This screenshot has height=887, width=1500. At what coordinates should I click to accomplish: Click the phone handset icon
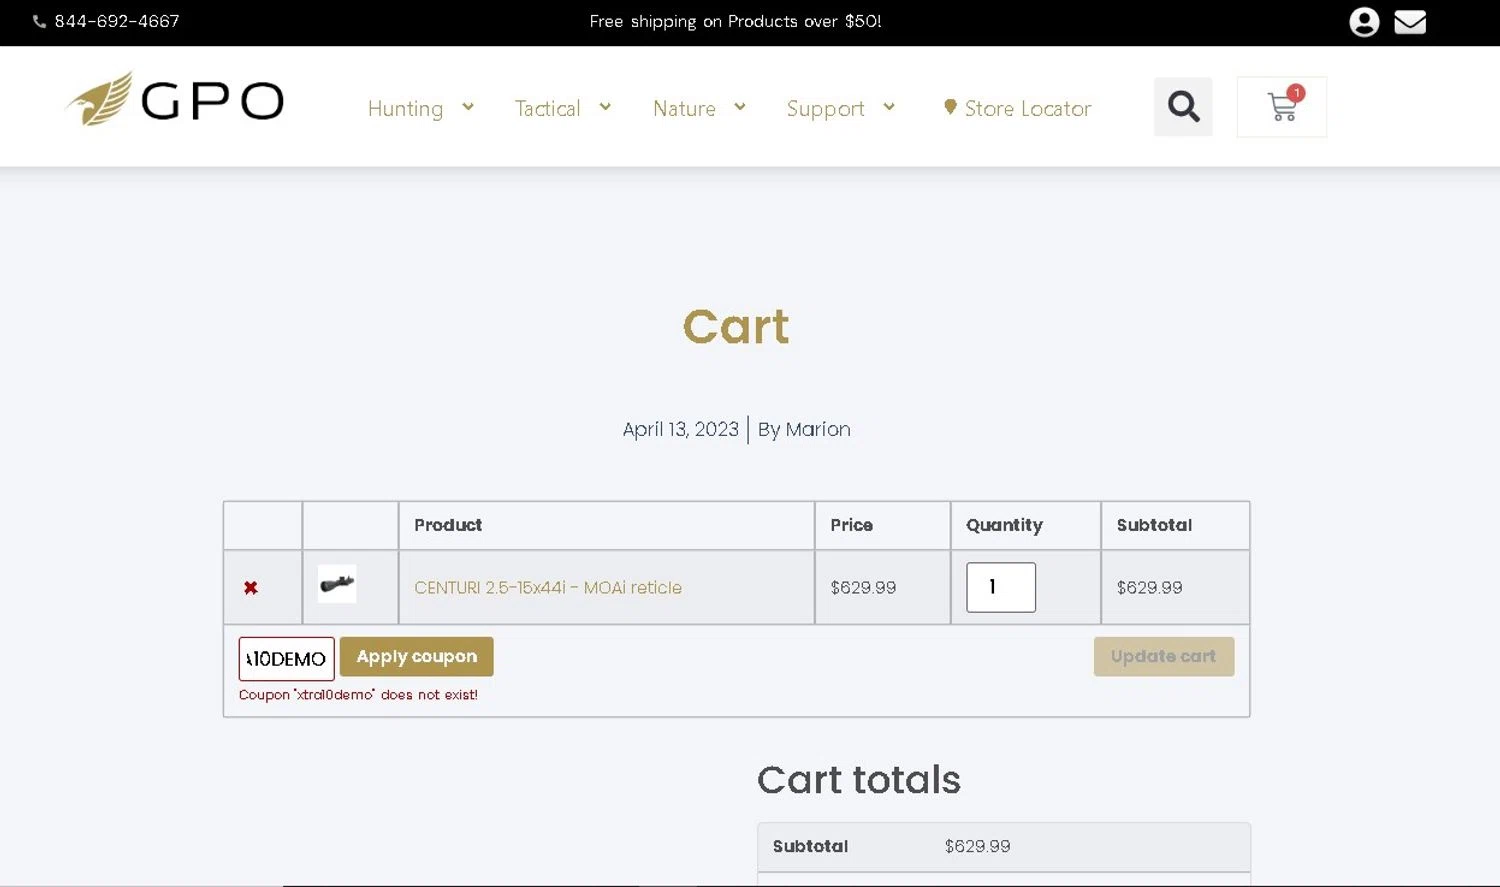40,21
